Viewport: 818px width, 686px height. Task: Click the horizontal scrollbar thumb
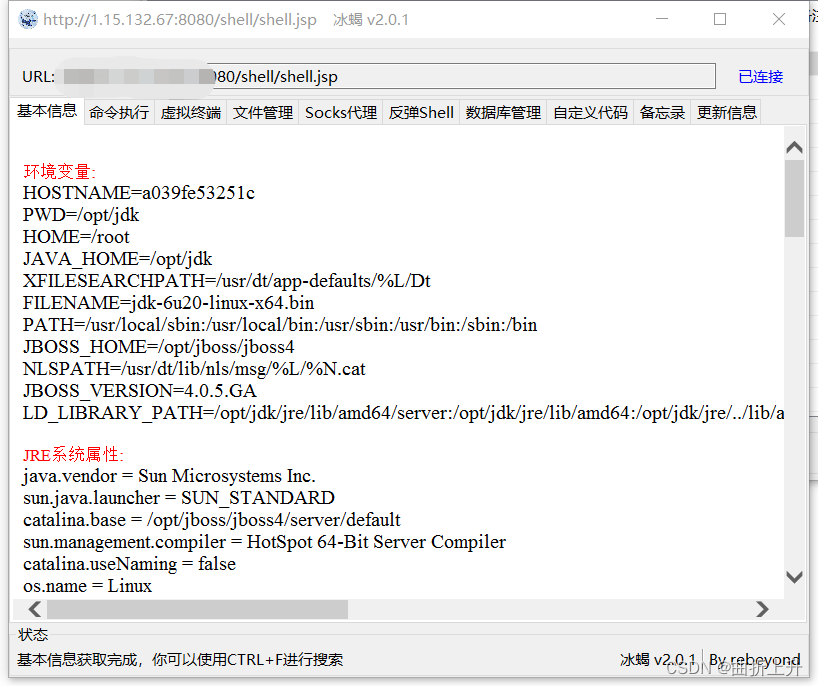200,609
